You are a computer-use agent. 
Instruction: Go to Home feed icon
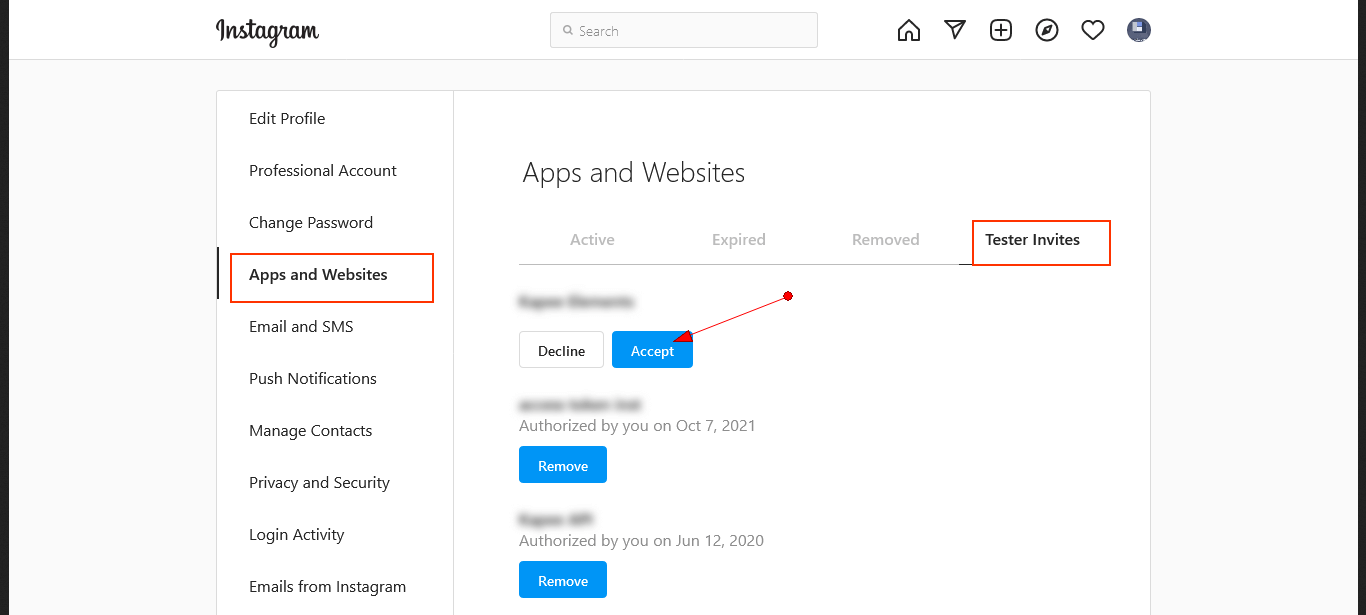pos(908,31)
